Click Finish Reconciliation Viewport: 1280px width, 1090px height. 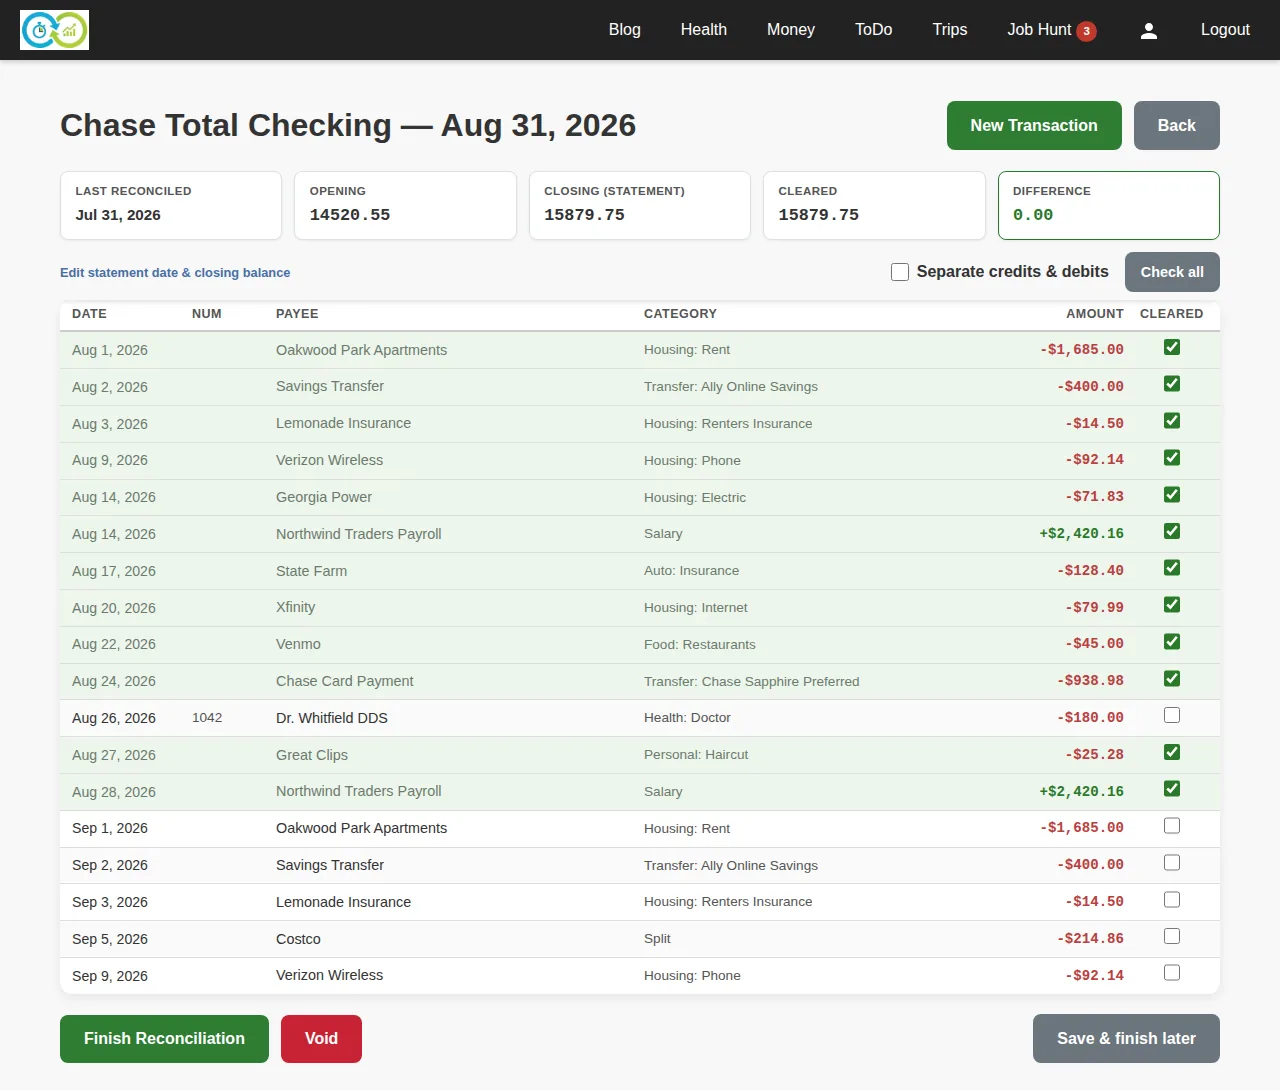[164, 1039]
